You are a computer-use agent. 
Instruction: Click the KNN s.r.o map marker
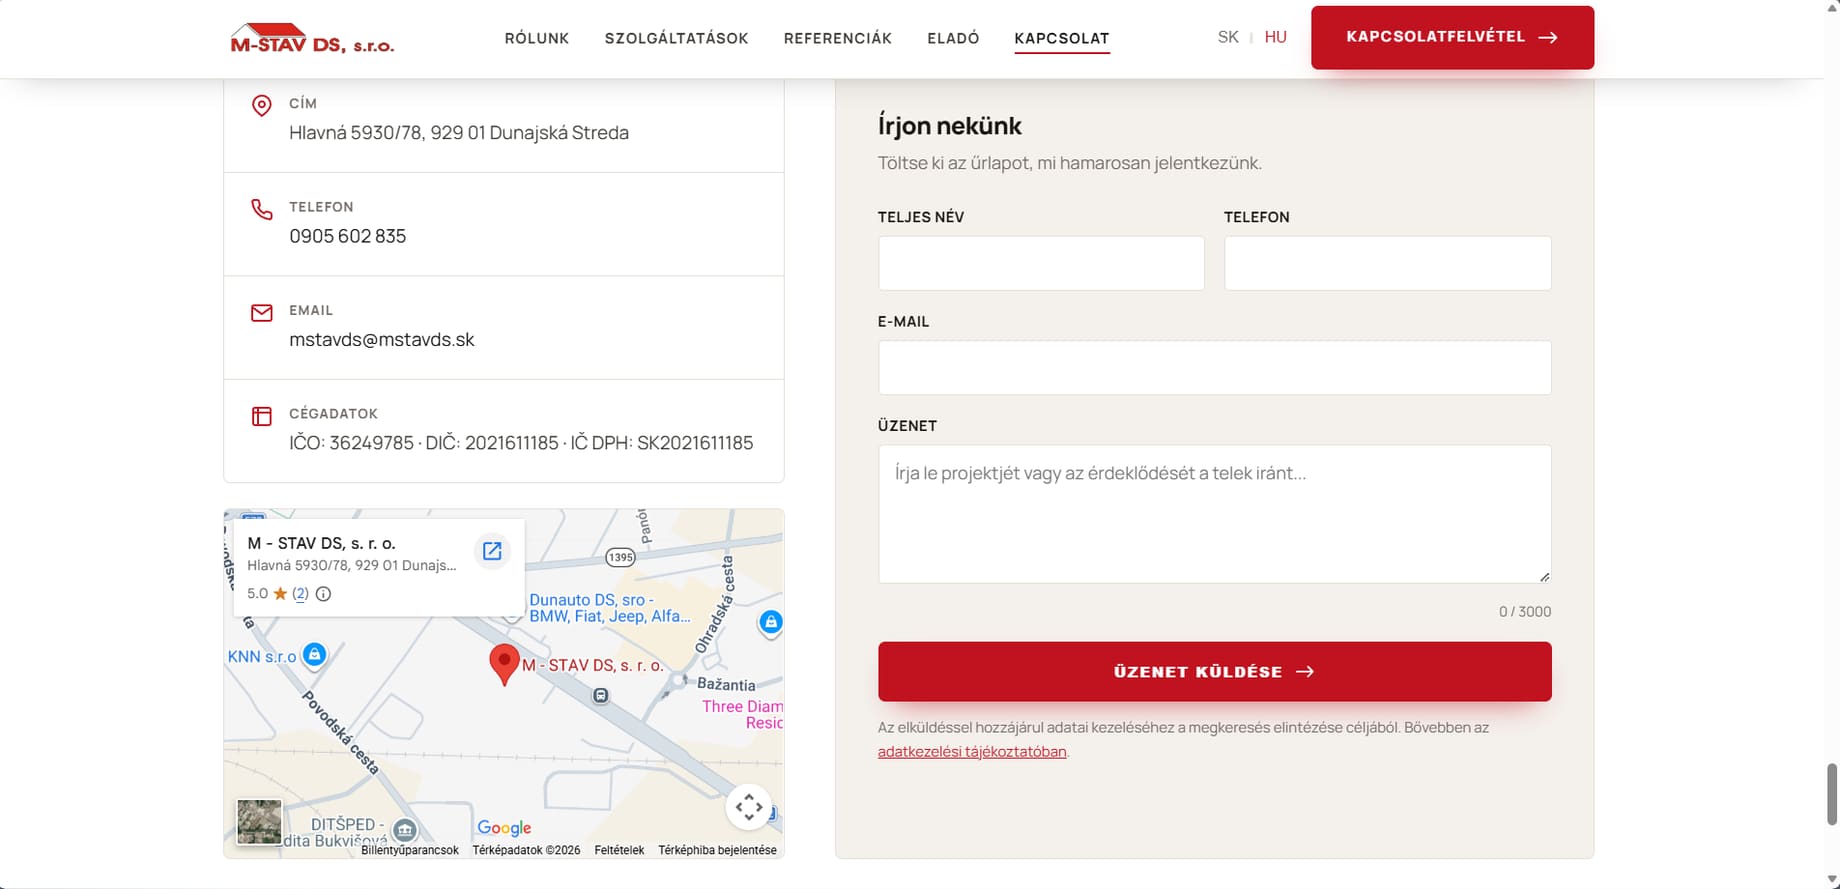[315, 655]
